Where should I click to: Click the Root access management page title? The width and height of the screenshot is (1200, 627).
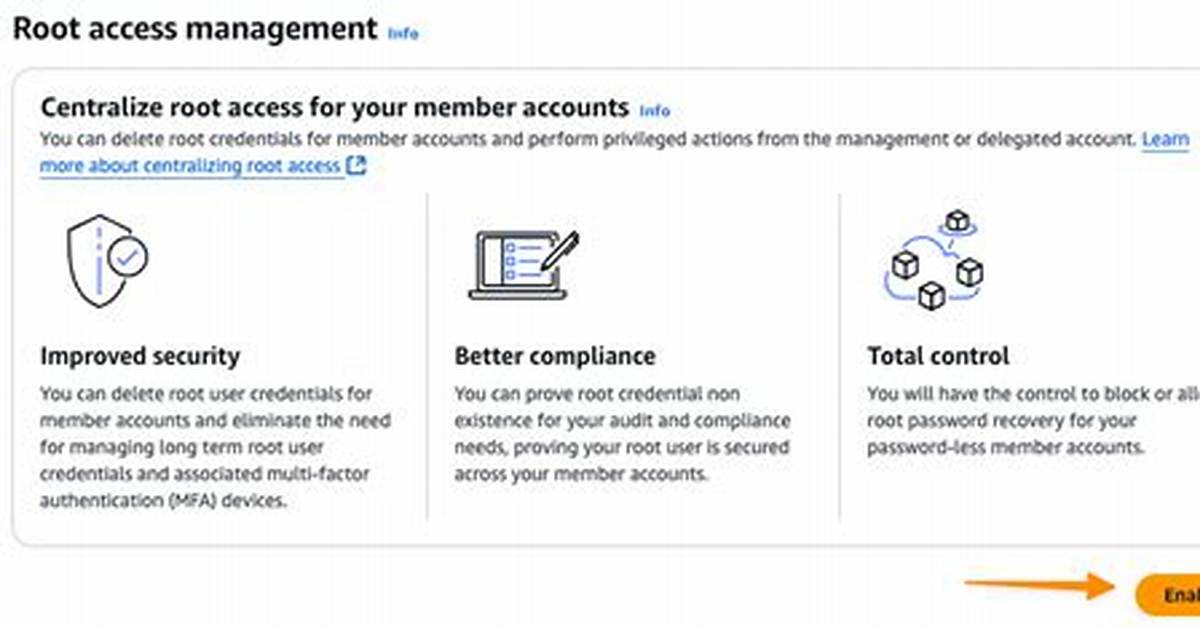(x=195, y=28)
